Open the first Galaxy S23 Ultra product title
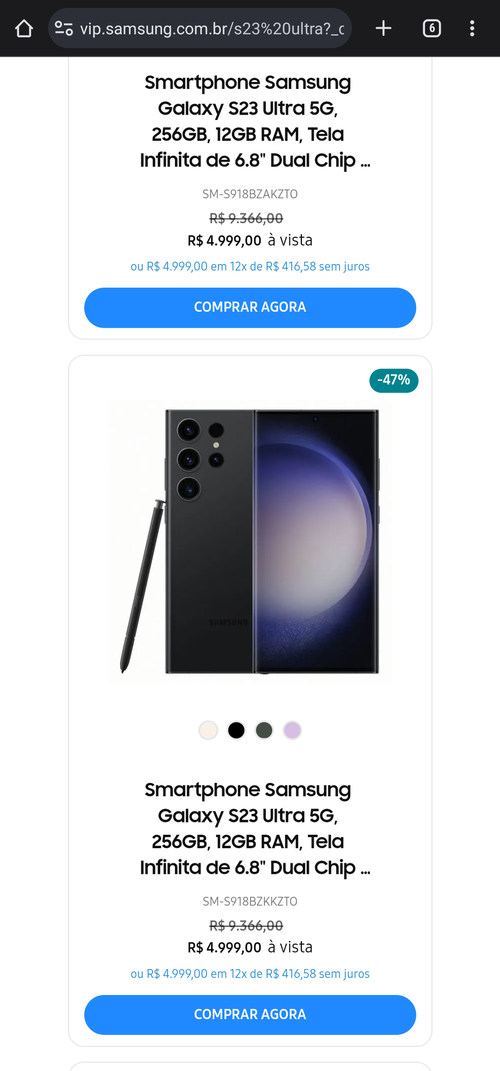 [x=250, y=122]
